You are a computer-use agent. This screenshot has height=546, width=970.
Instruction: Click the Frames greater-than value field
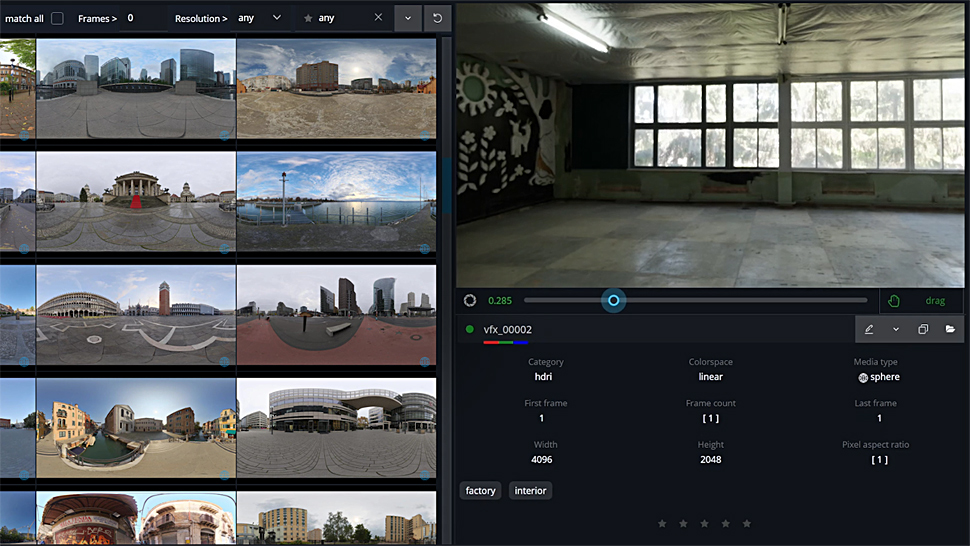(x=144, y=18)
